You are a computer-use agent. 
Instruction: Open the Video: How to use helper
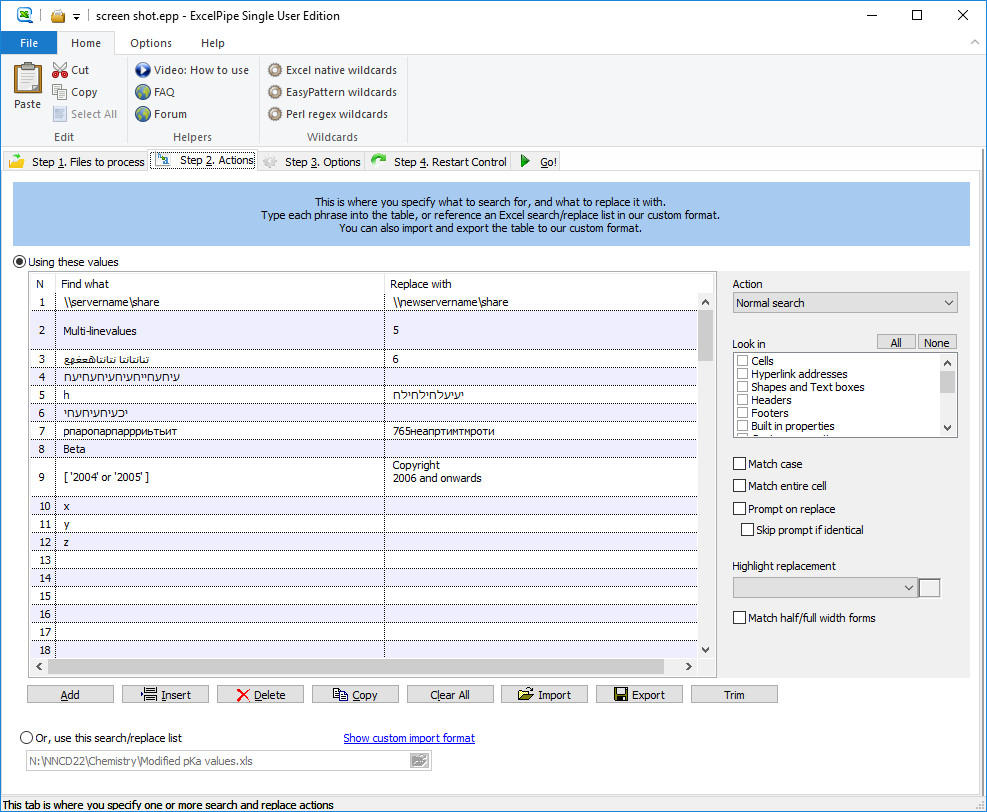[192, 70]
